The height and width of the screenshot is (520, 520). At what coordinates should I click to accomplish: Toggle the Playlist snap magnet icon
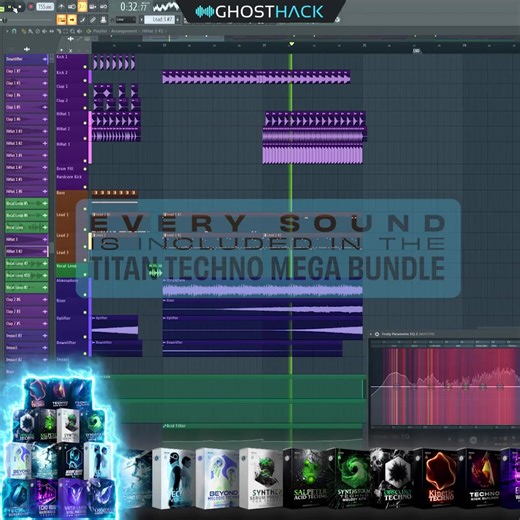point(14,31)
